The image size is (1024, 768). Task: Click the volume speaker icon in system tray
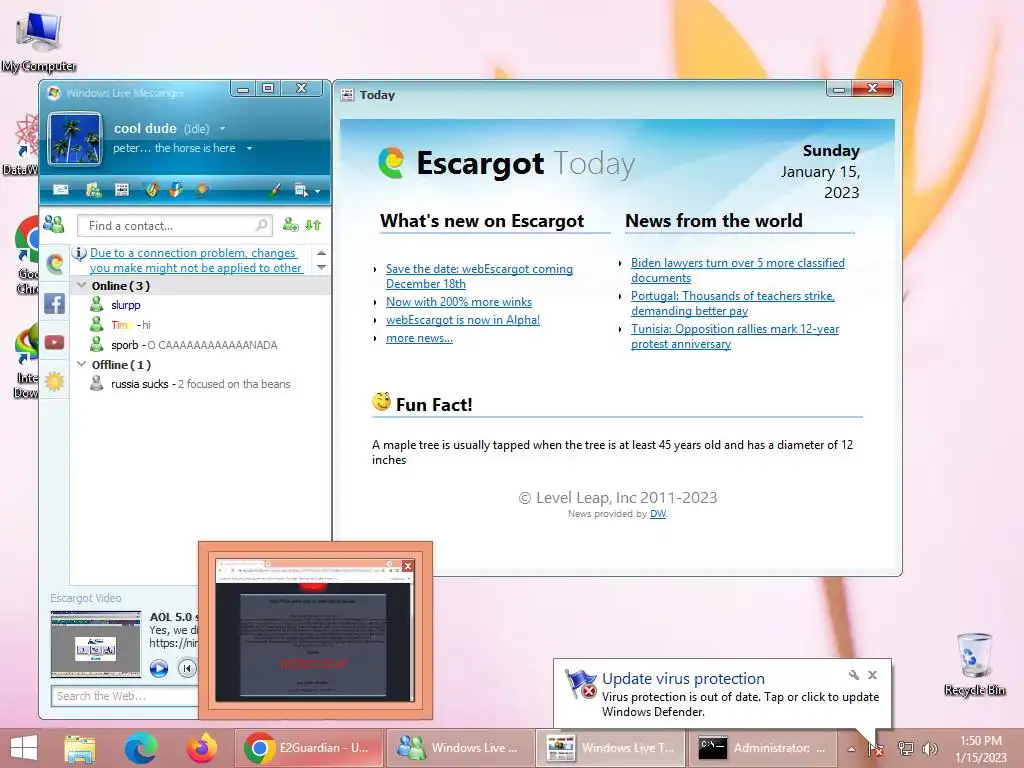pyautogui.click(x=930, y=749)
